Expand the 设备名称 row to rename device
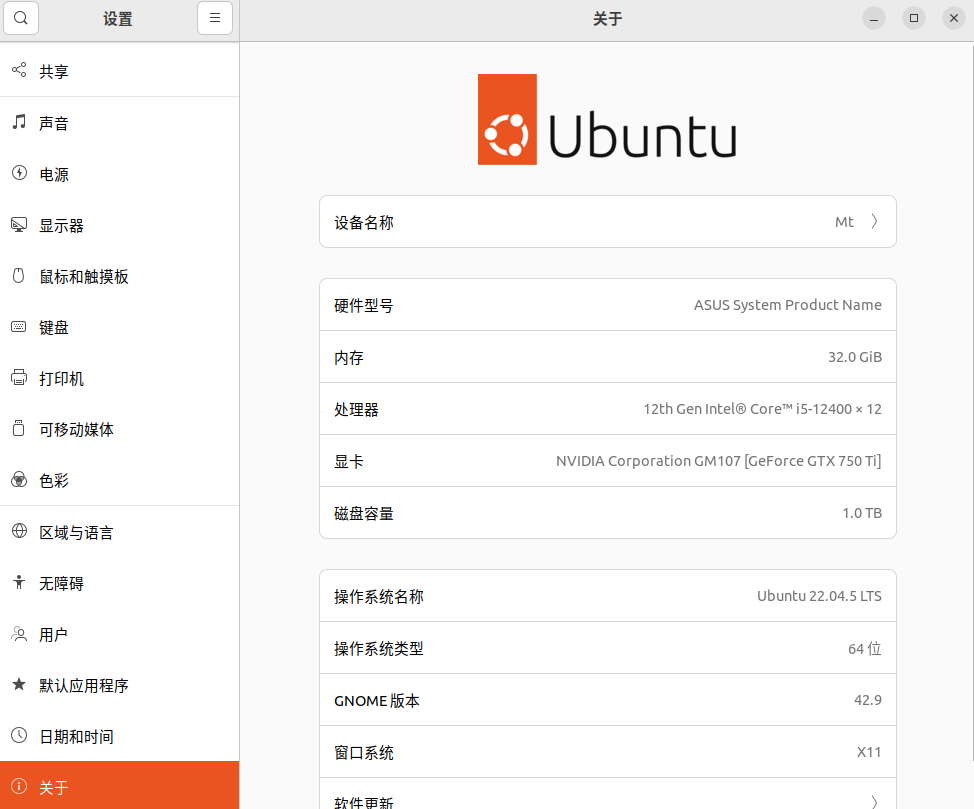 [x=607, y=221]
